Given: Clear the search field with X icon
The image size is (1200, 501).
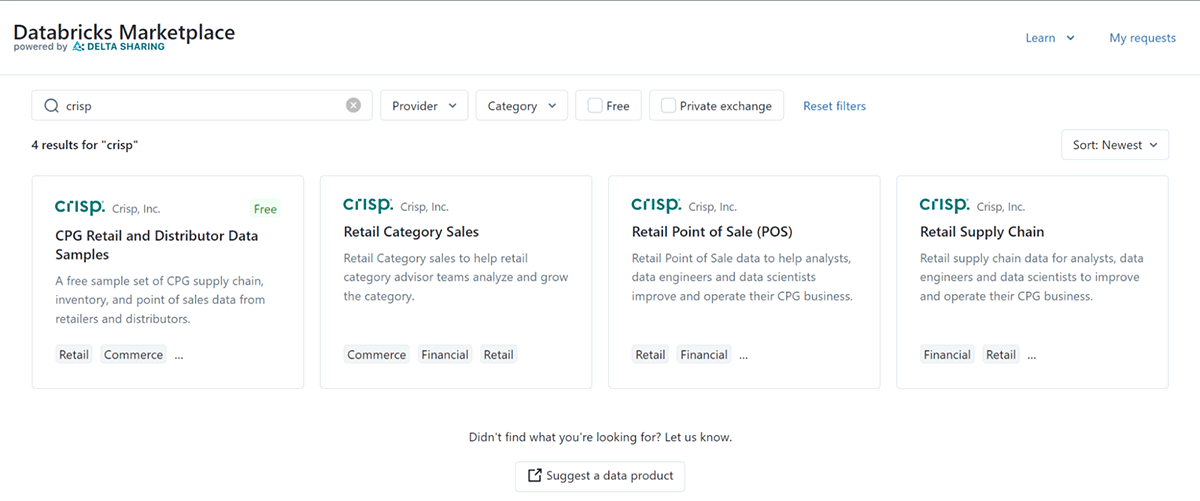Looking at the screenshot, I should click(353, 106).
